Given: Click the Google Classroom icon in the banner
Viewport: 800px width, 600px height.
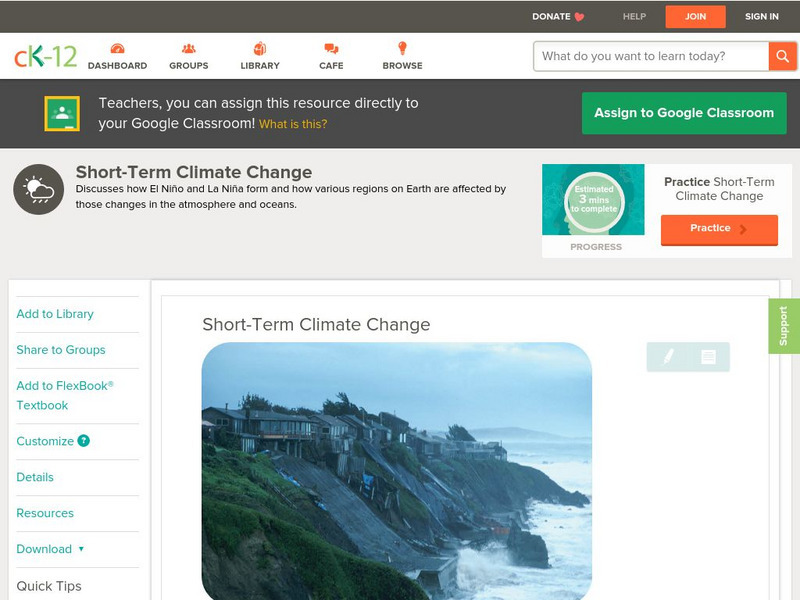Looking at the screenshot, I should (64, 110).
